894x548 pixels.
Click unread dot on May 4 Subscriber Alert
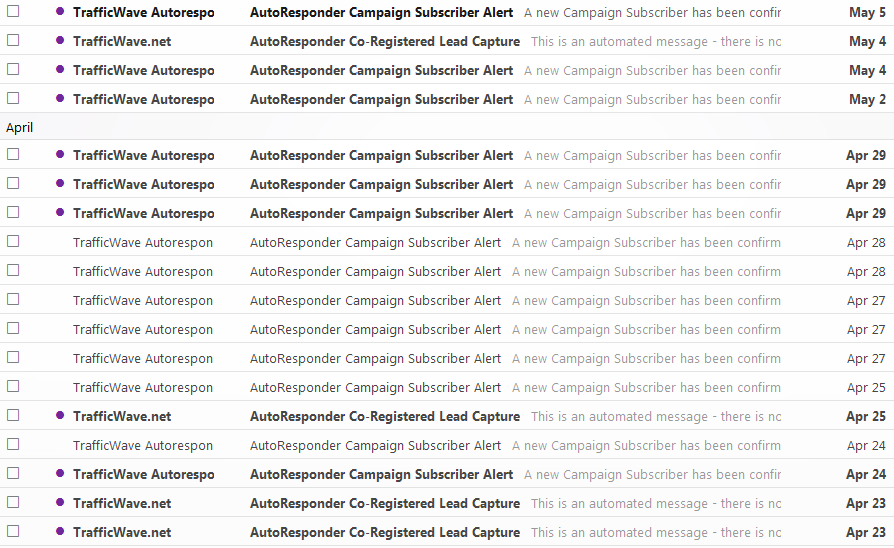[60, 70]
